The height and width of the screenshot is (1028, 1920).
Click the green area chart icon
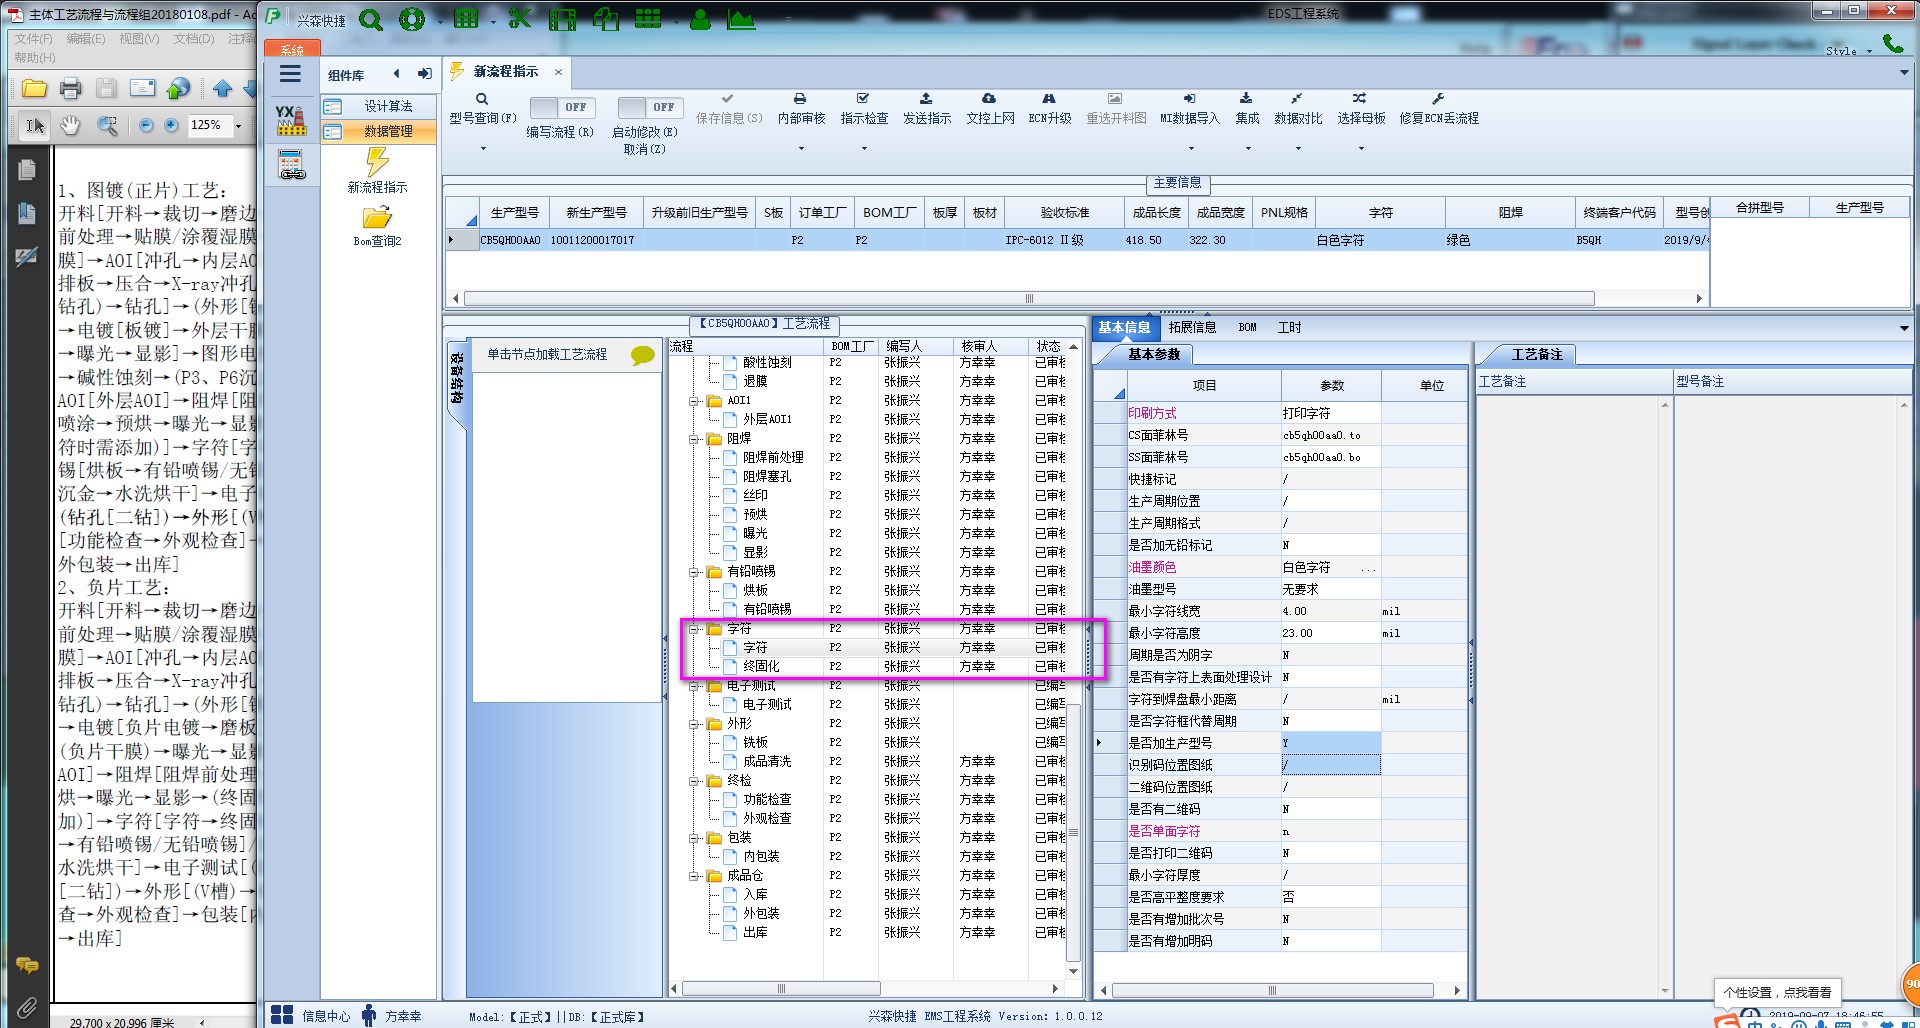click(741, 19)
